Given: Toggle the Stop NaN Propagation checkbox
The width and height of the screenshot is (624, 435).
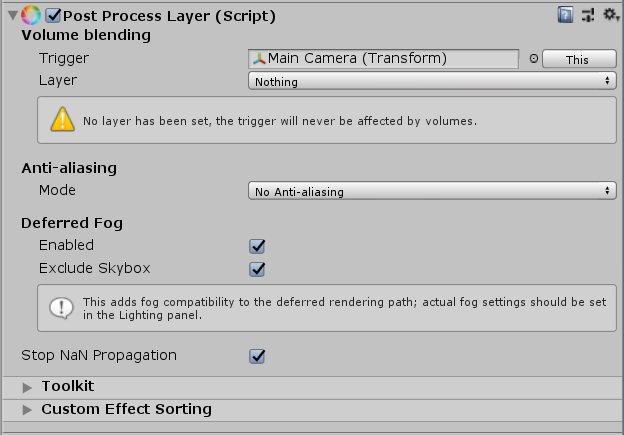Looking at the screenshot, I should point(257,356).
